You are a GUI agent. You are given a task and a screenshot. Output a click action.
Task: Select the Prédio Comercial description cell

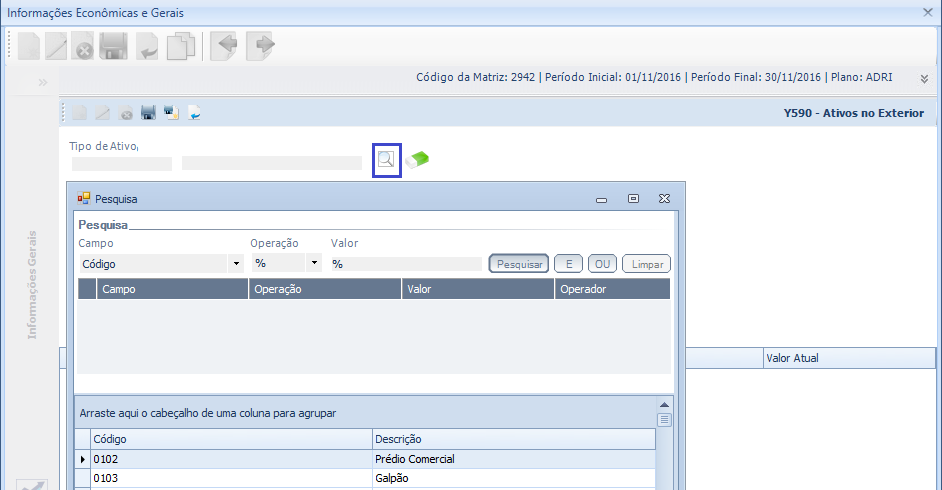pos(514,459)
